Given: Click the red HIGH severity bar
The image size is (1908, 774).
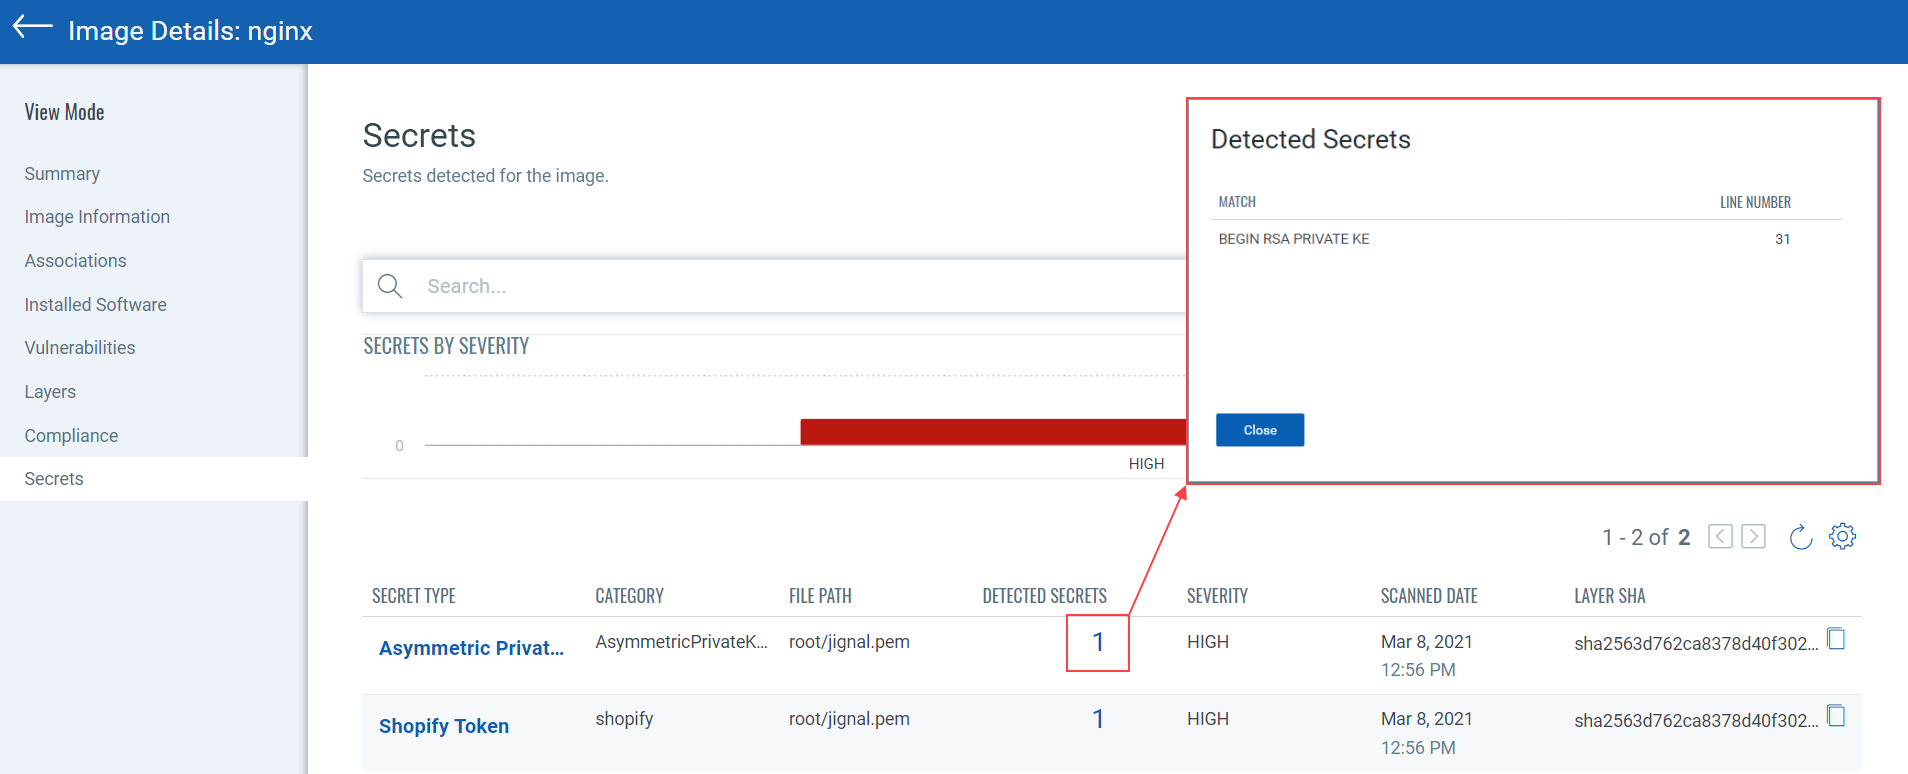Looking at the screenshot, I should pyautogui.click(x=993, y=431).
